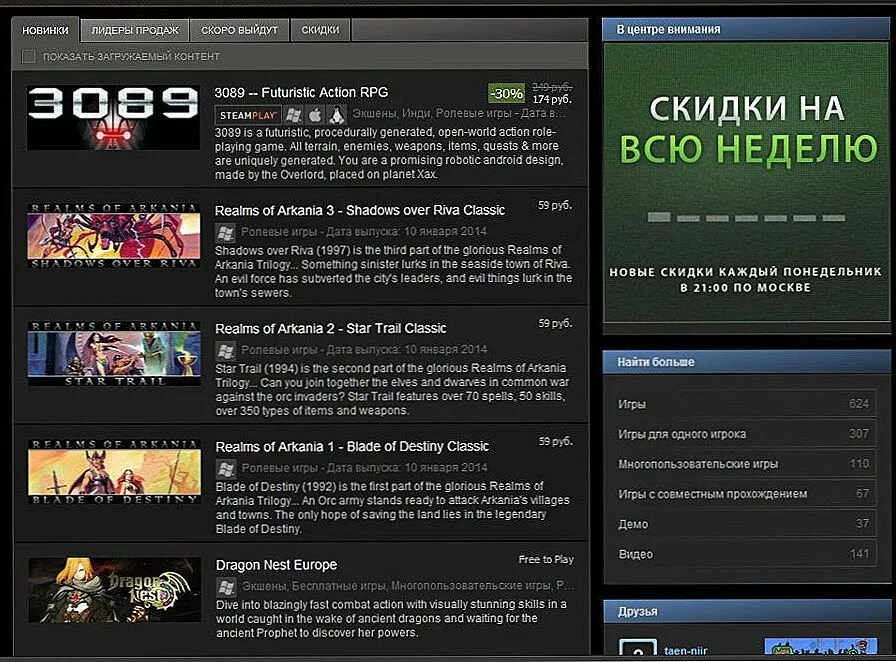Click Windows icon for Realms of Arkania 2
This screenshot has height=662, width=896.
[225, 350]
